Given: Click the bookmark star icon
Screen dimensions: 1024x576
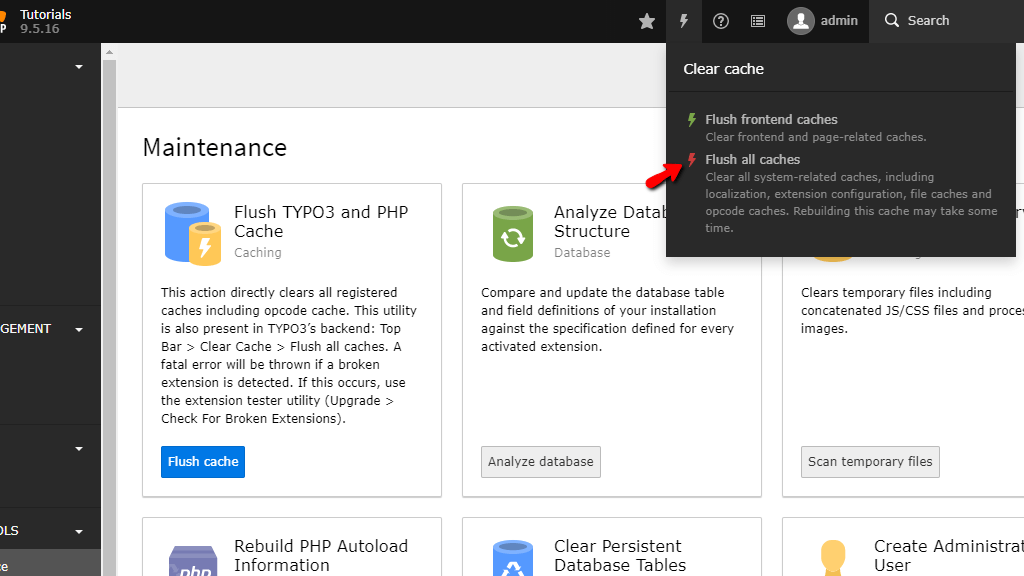Looking at the screenshot, I should pyautogui.click(x=646, y=20).
